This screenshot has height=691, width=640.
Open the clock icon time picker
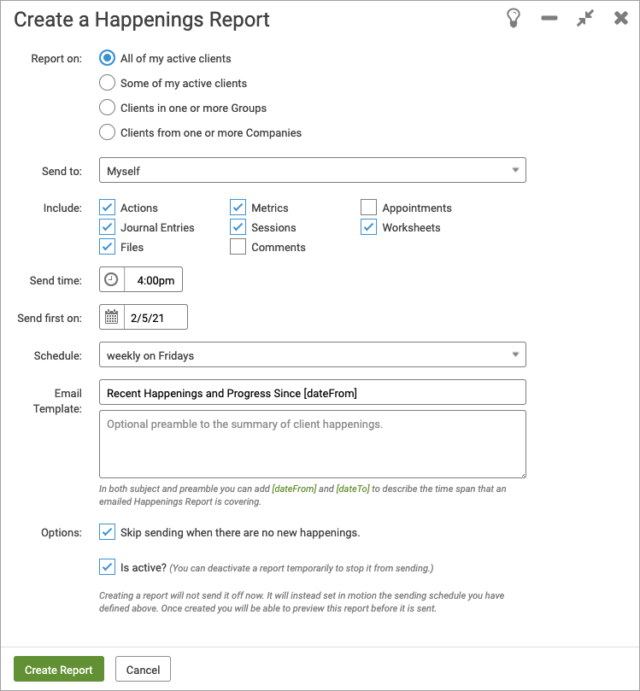(112, 281)
